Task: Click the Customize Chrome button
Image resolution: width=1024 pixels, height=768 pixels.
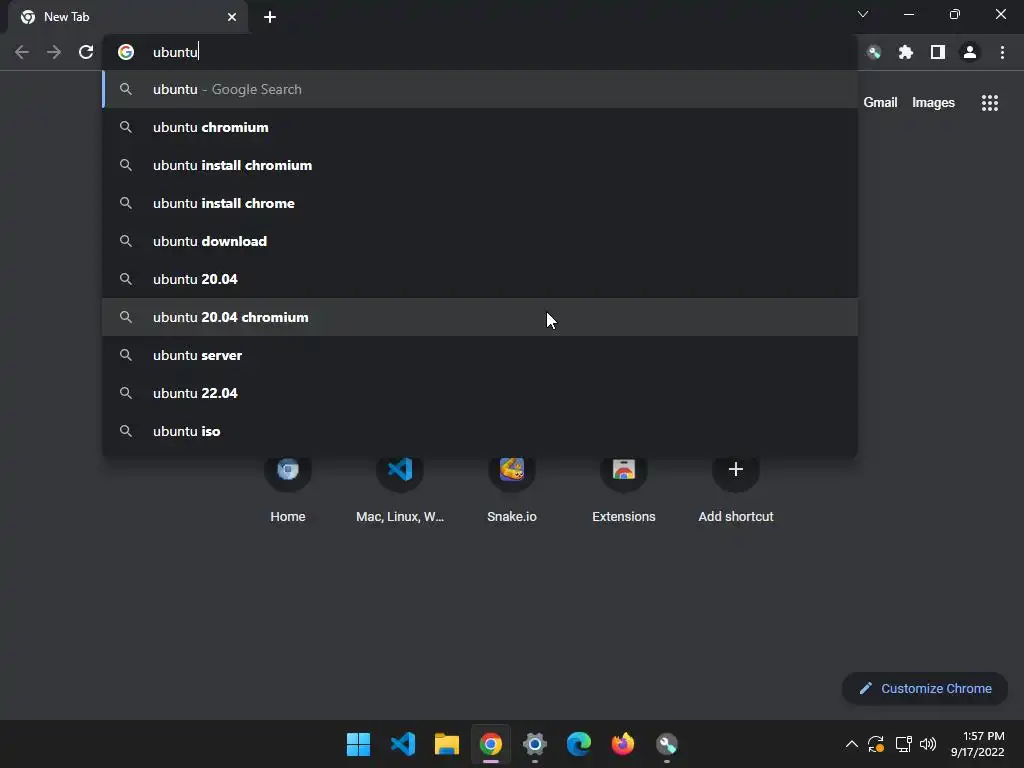Action: [x=925, y=688]
